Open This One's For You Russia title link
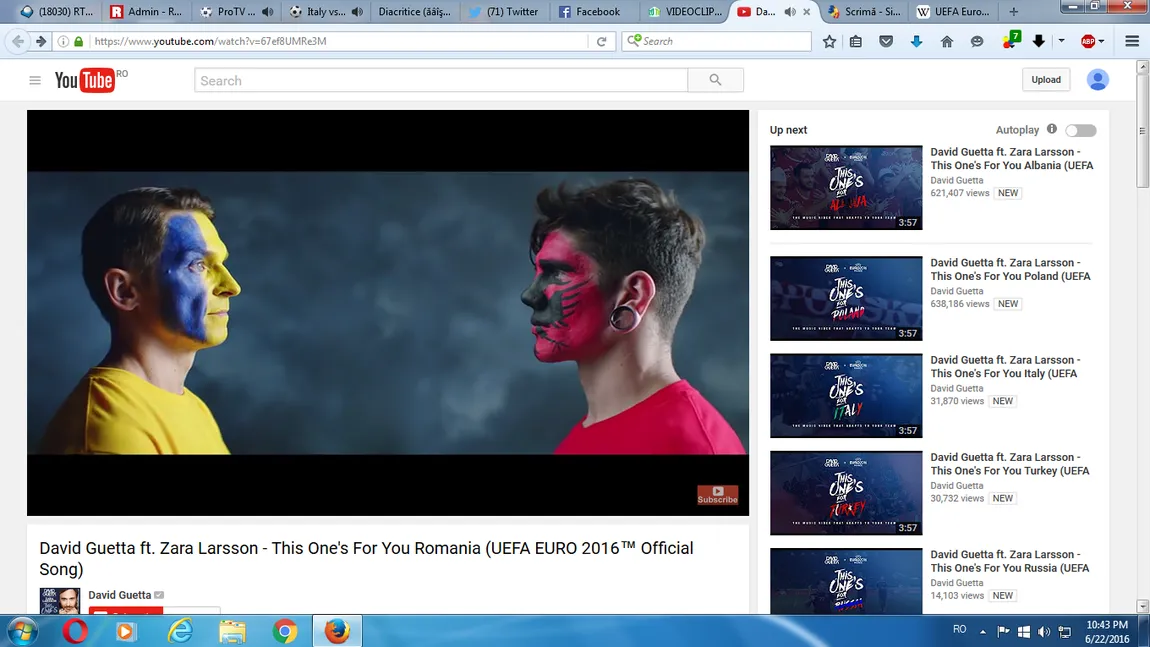Screen dimensions: 1150x647 click(1009, 561)
